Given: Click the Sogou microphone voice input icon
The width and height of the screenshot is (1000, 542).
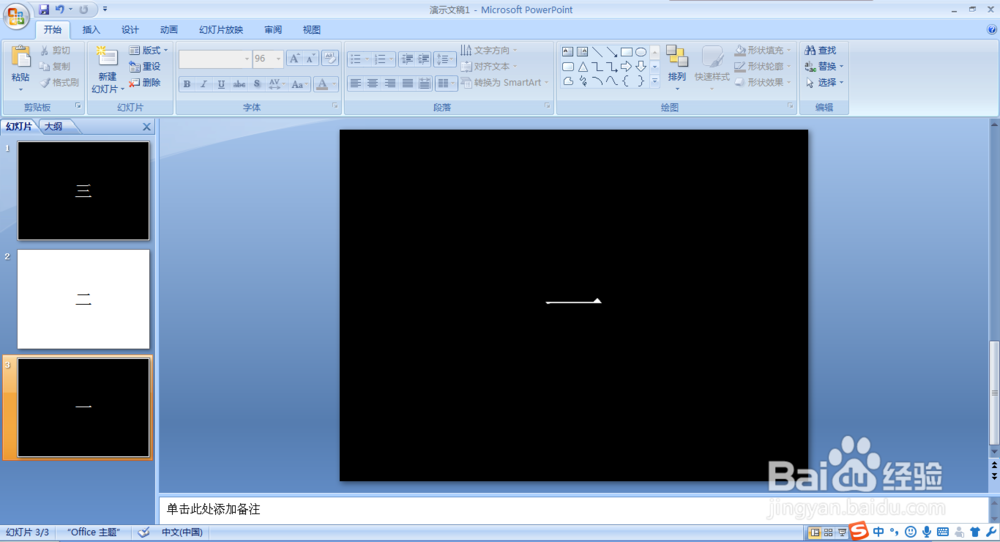Looking at the screenshot, I should (x=927, y=532).
